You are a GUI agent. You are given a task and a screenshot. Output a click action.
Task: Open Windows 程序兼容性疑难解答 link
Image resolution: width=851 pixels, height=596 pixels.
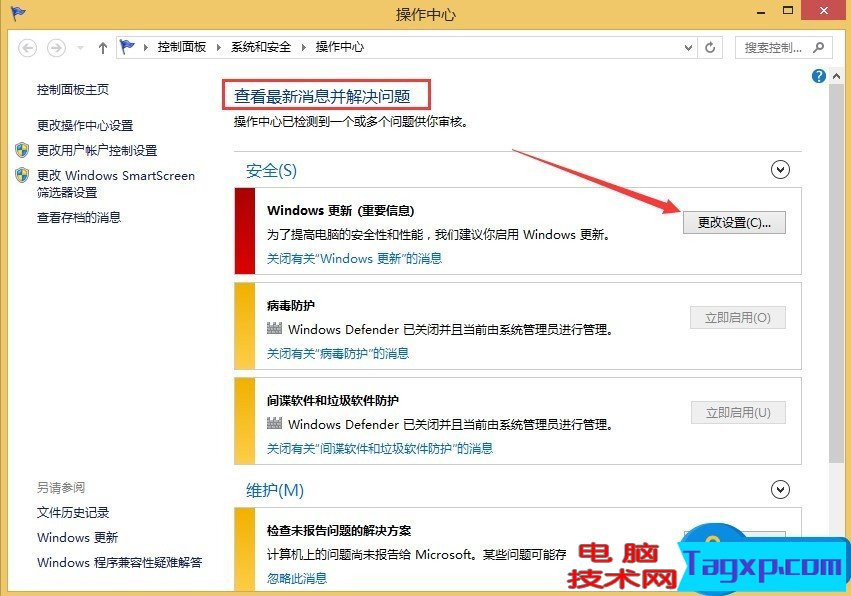[x=119, y=562]
